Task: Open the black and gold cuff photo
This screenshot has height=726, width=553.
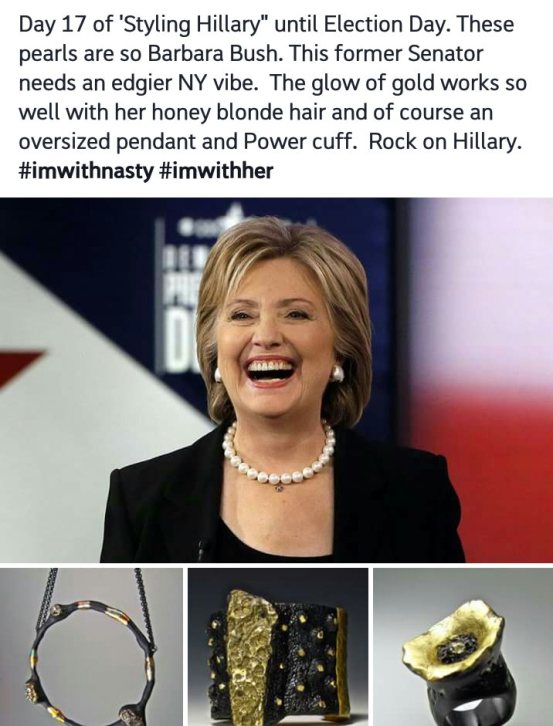Action: click(x=278, y=647)
